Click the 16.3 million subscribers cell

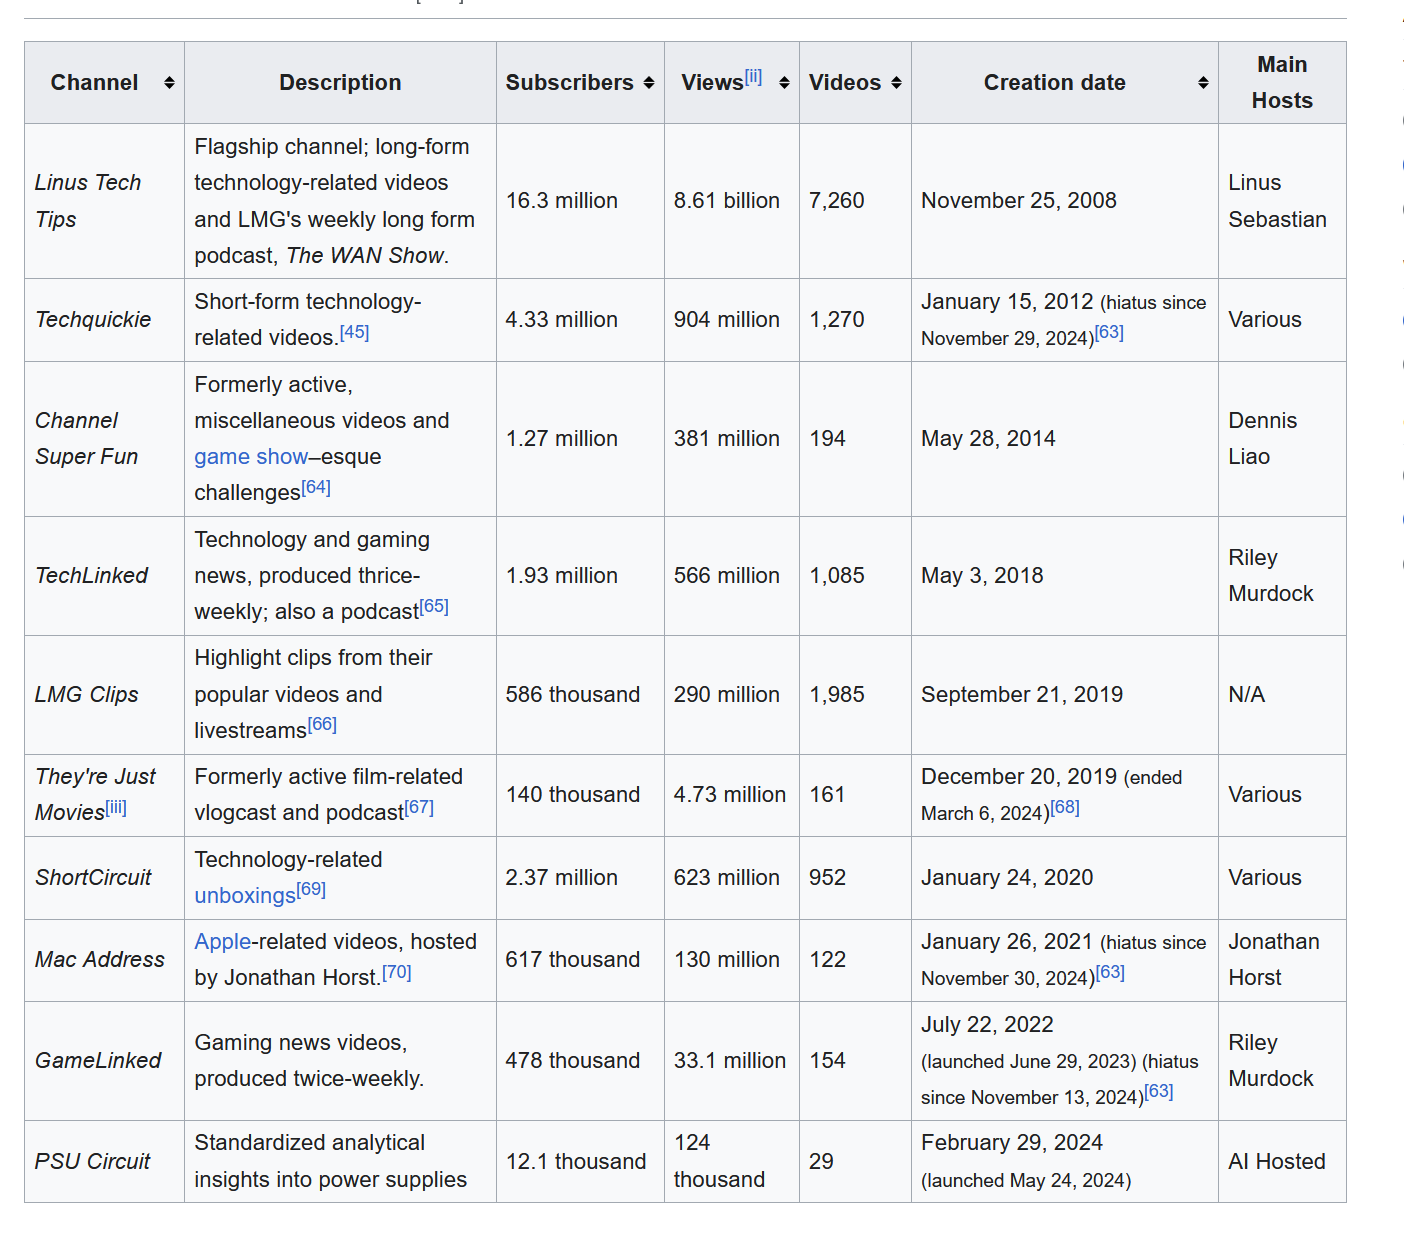pyautogui.click(x=580, y=201)
